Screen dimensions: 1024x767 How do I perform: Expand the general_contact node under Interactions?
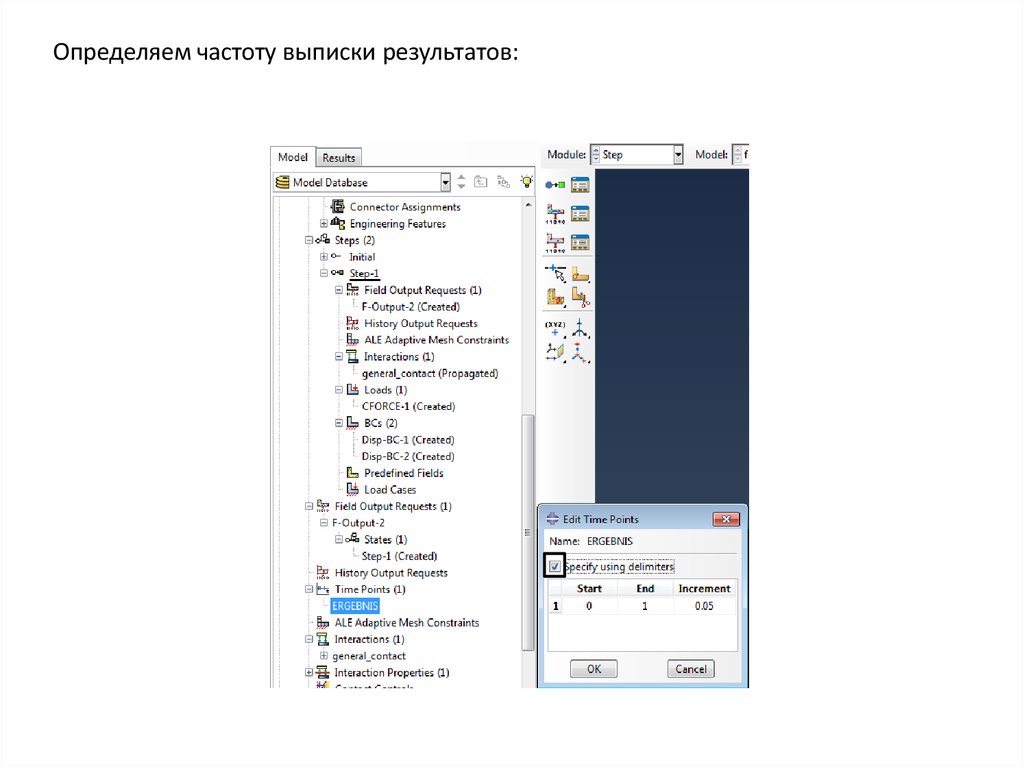point(323,656)
